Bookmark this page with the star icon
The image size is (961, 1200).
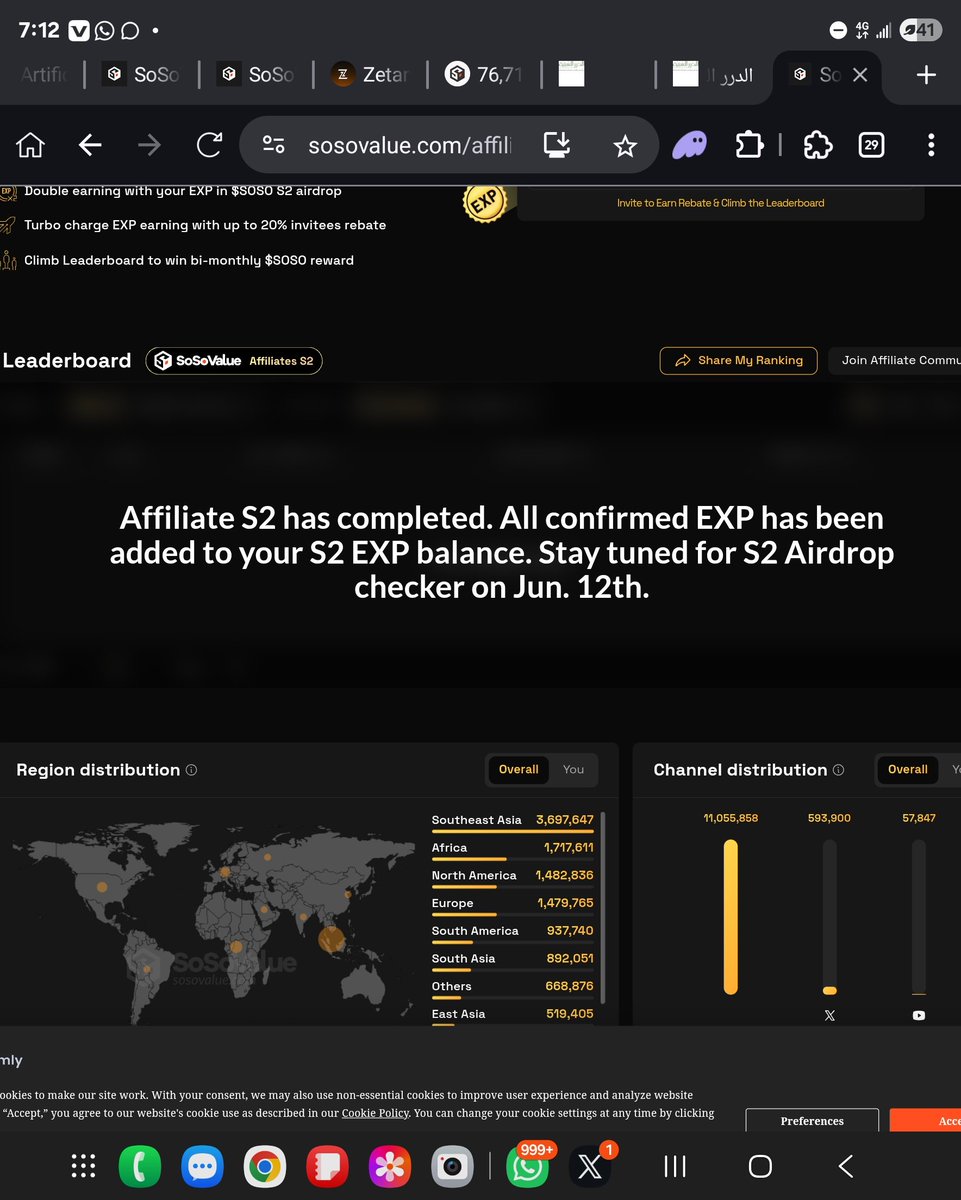point(625,147)
